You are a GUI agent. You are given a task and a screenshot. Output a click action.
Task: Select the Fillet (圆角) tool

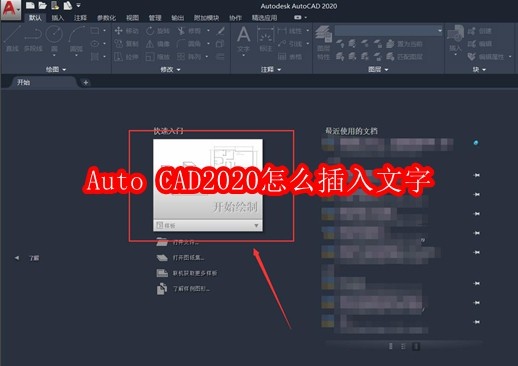point(189,44)
